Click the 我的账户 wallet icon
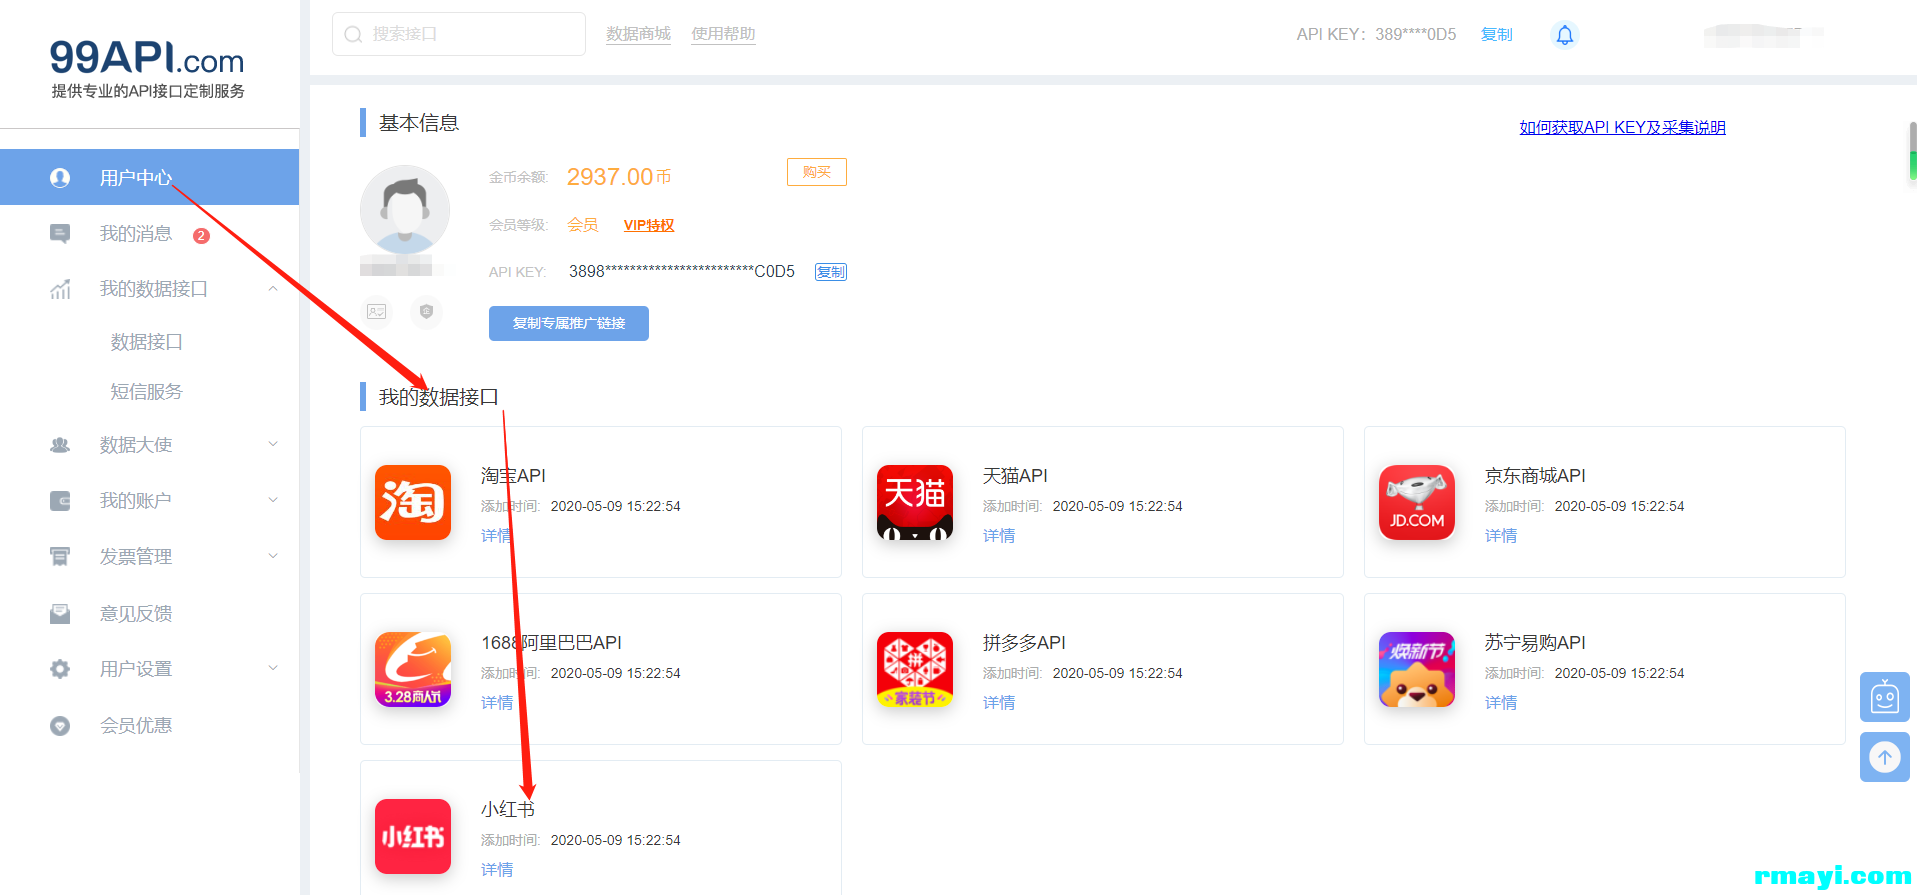 pyautogui.click(x=60, y=501)
